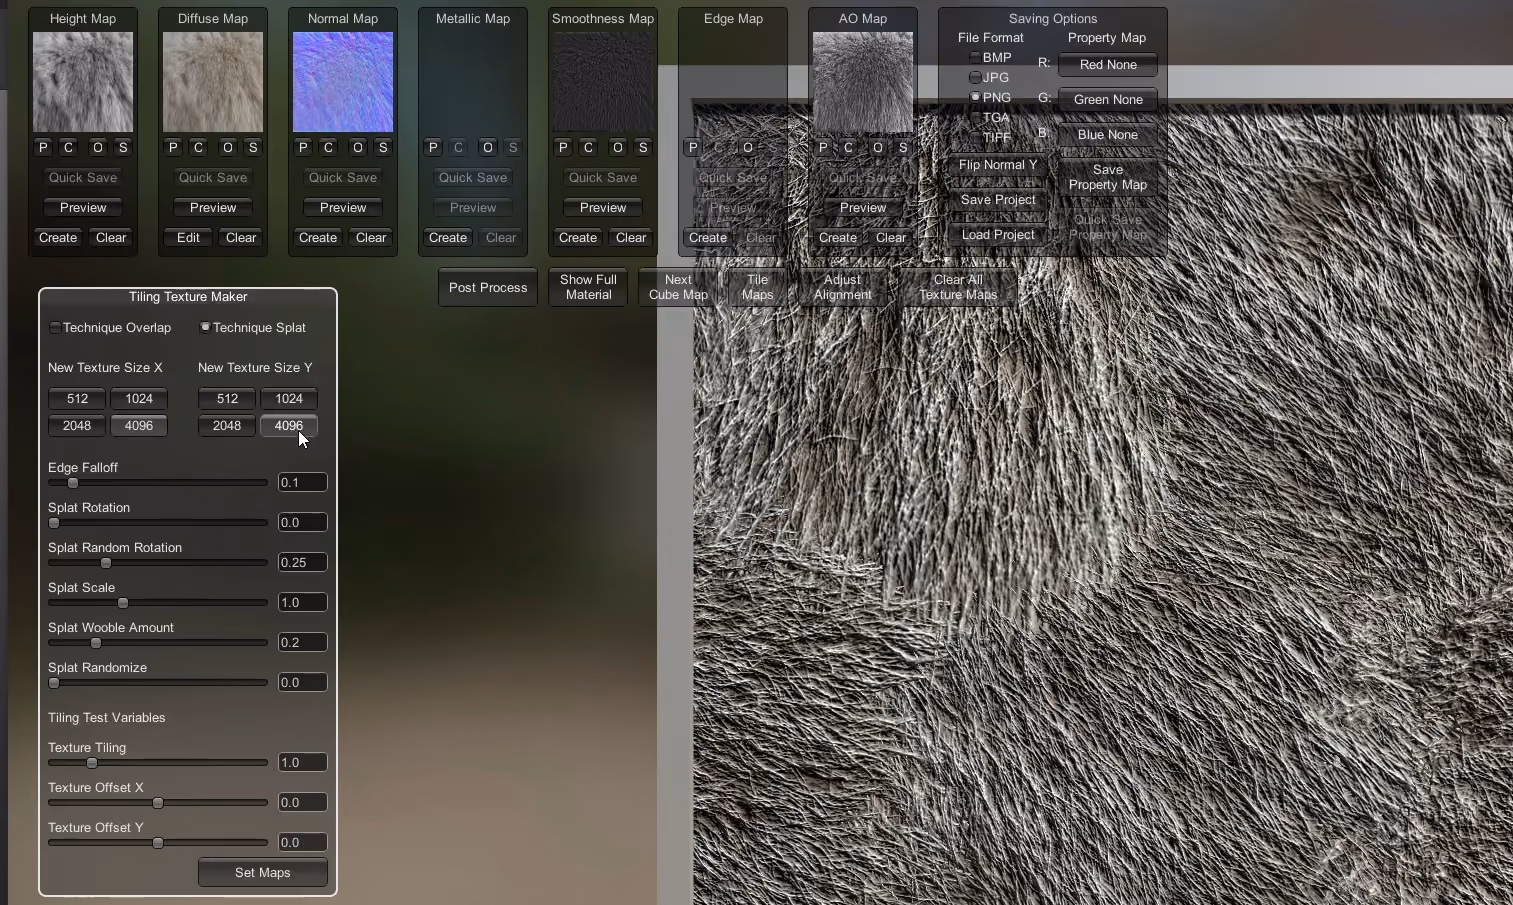
Task: Click the C button under Normal Map
Action: pyautogui.click(x=328, y=147)
